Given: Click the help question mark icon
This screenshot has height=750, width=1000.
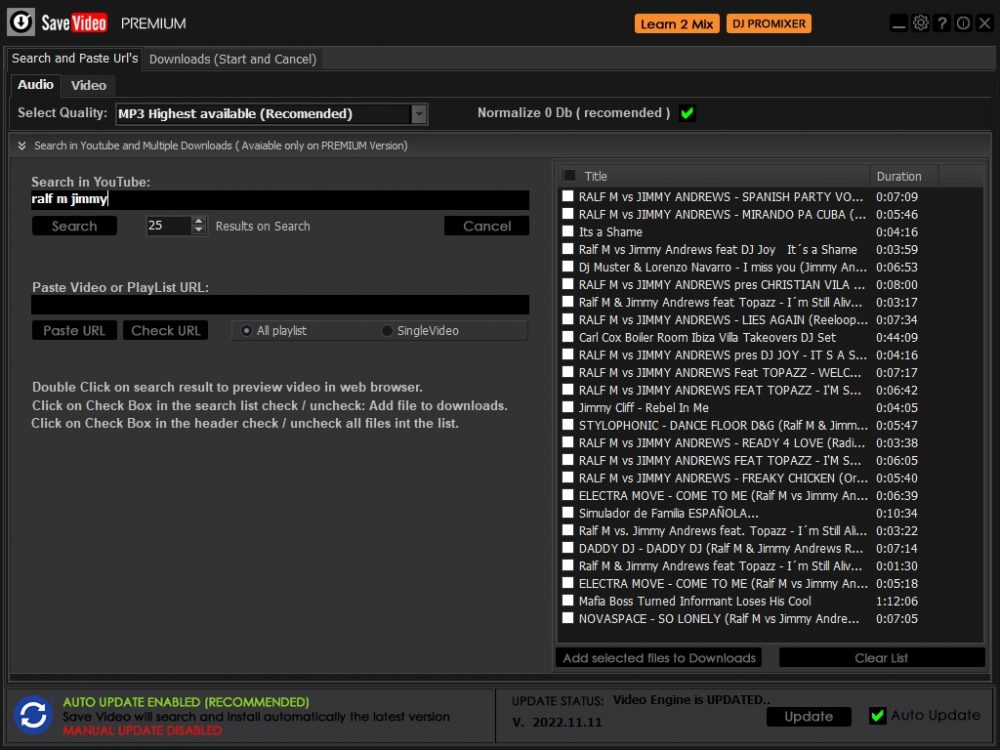Looking at the screenshot, I should coord(942,23).
